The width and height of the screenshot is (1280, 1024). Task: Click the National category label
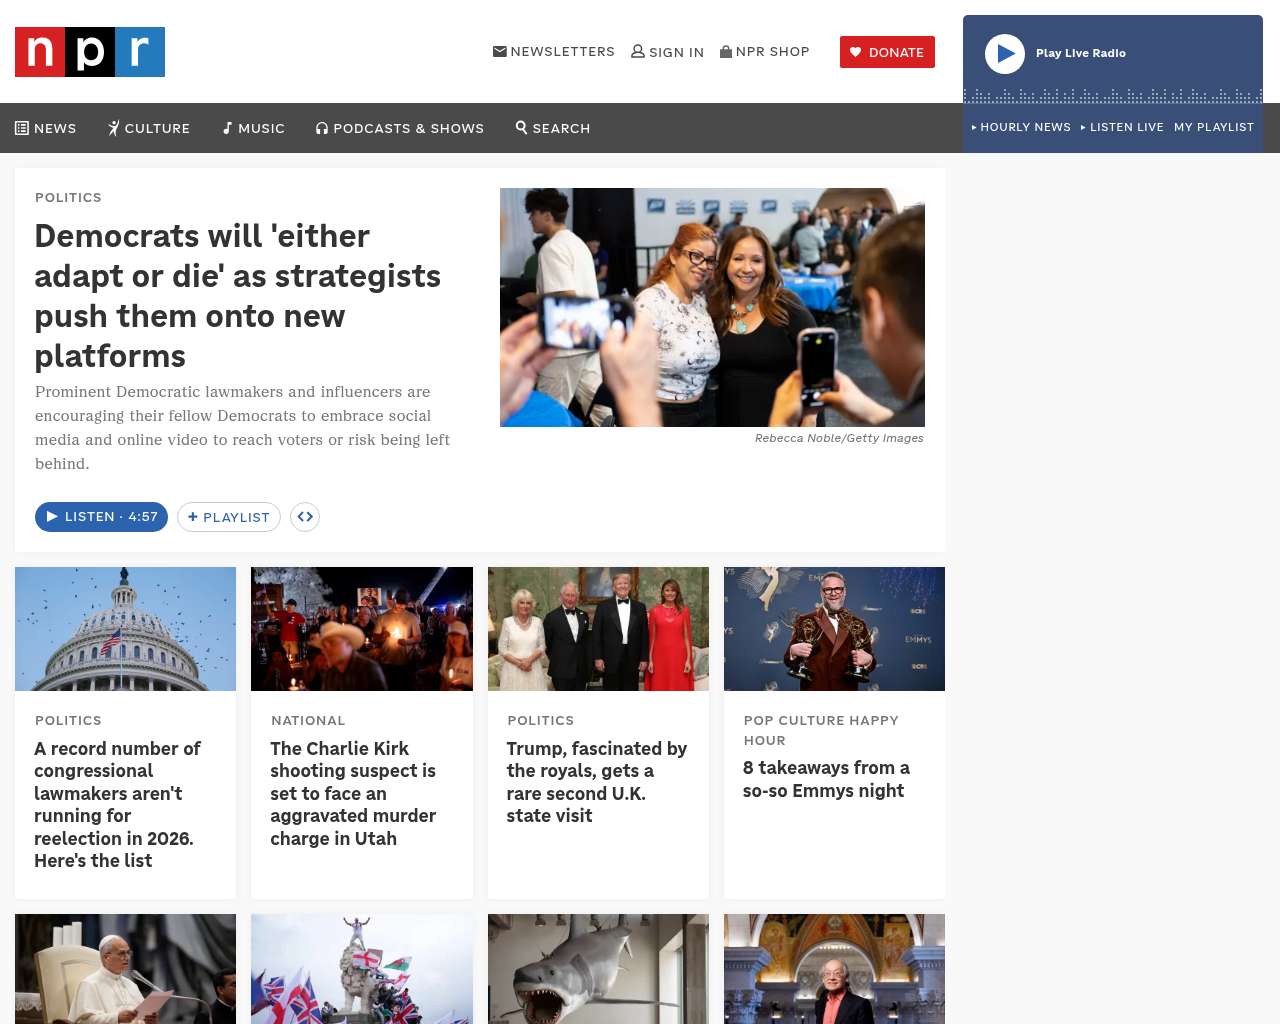tap(308, 720)
